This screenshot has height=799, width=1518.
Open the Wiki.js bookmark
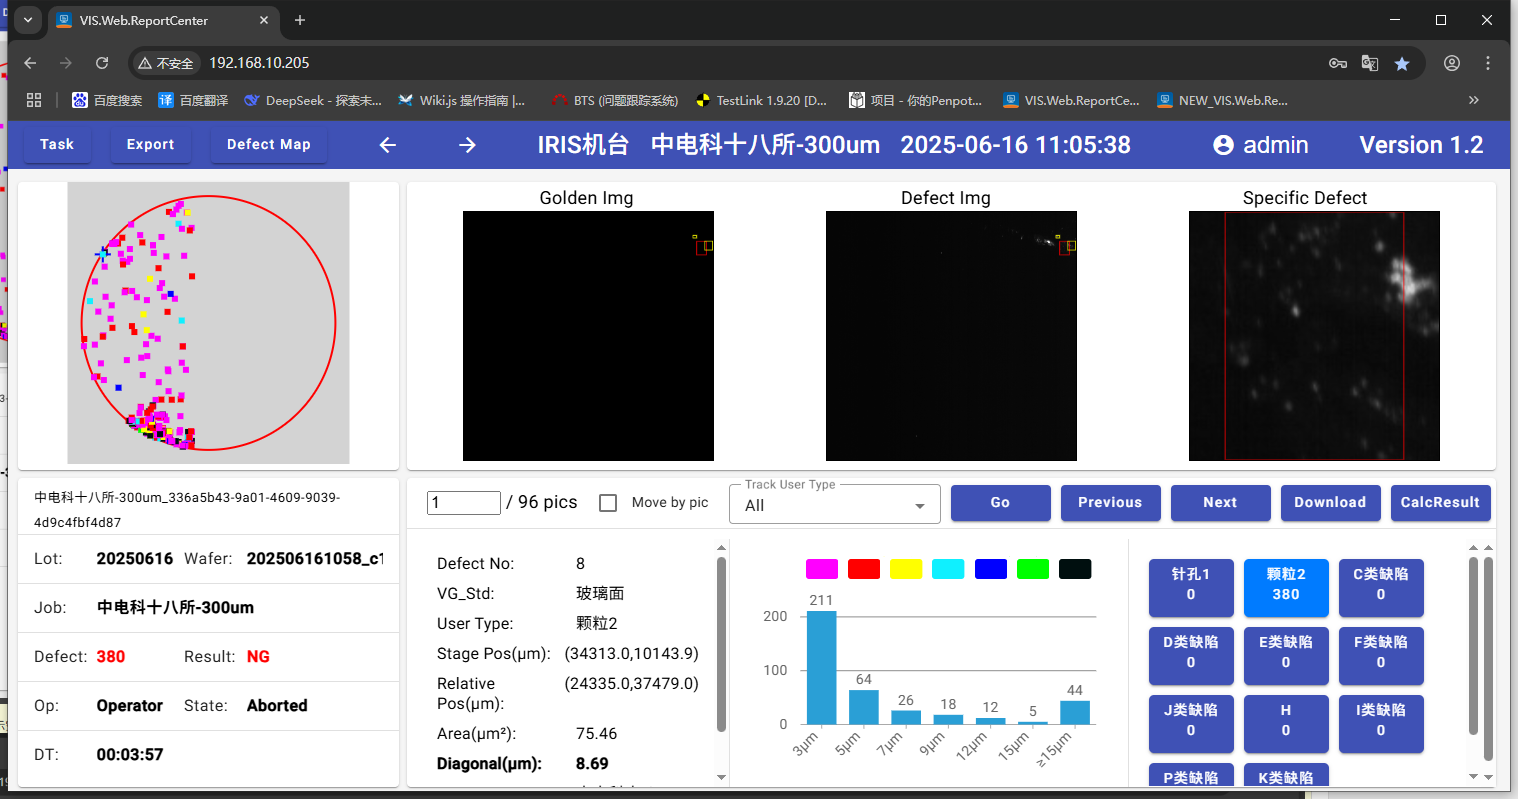(x=461, y=100)
